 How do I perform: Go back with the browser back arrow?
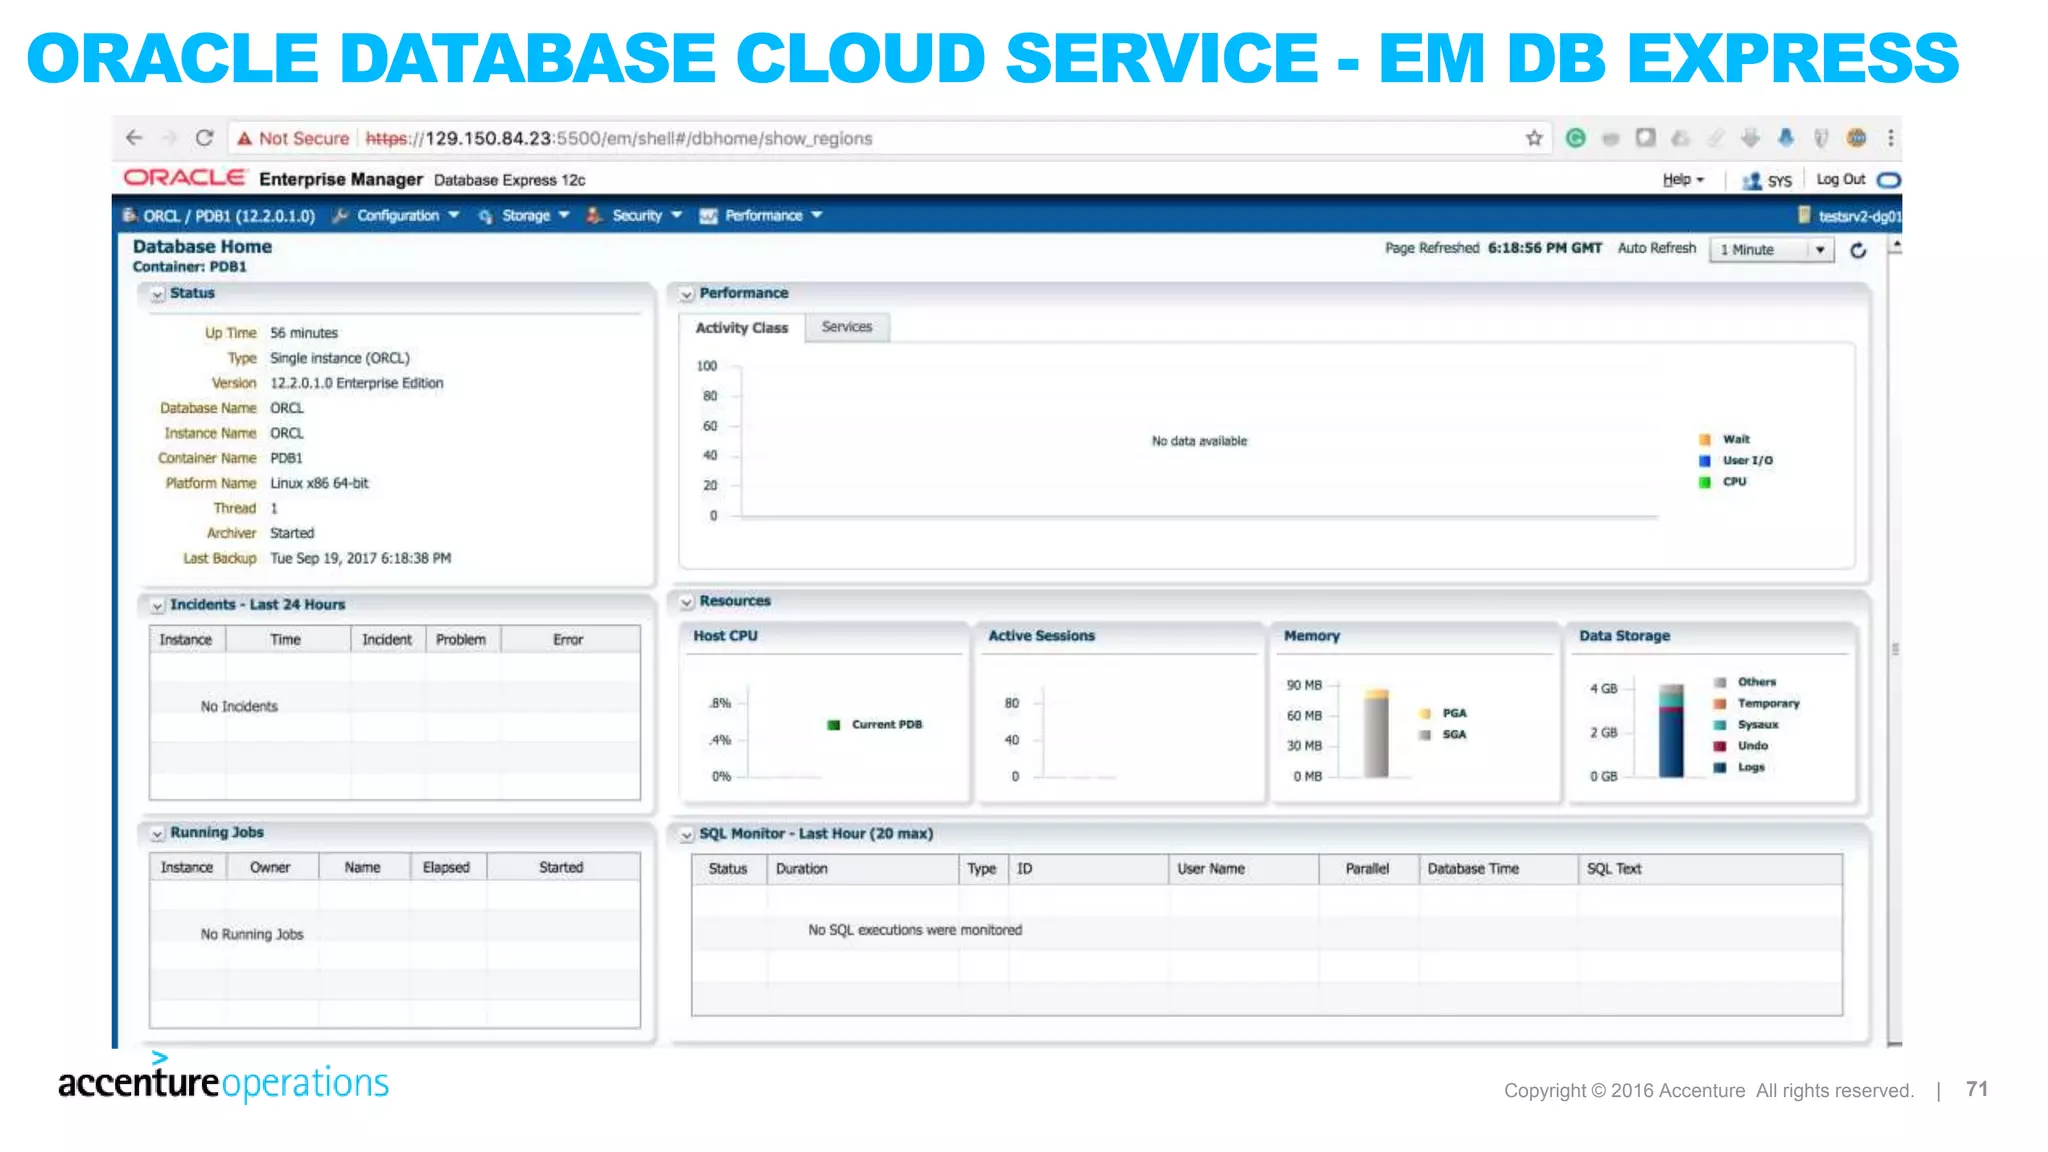pos(134,138)
